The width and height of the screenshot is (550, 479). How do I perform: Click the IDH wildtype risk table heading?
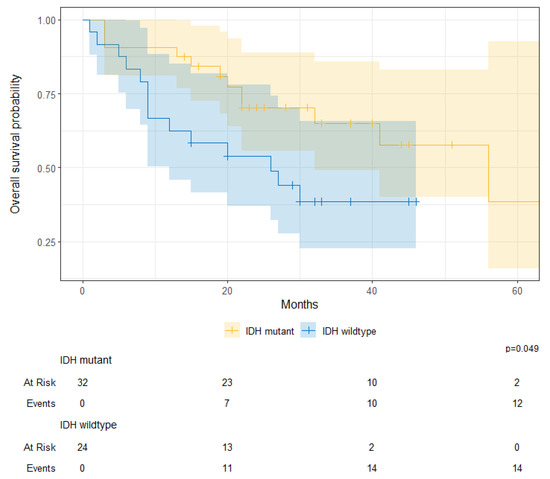coord(88,425)
